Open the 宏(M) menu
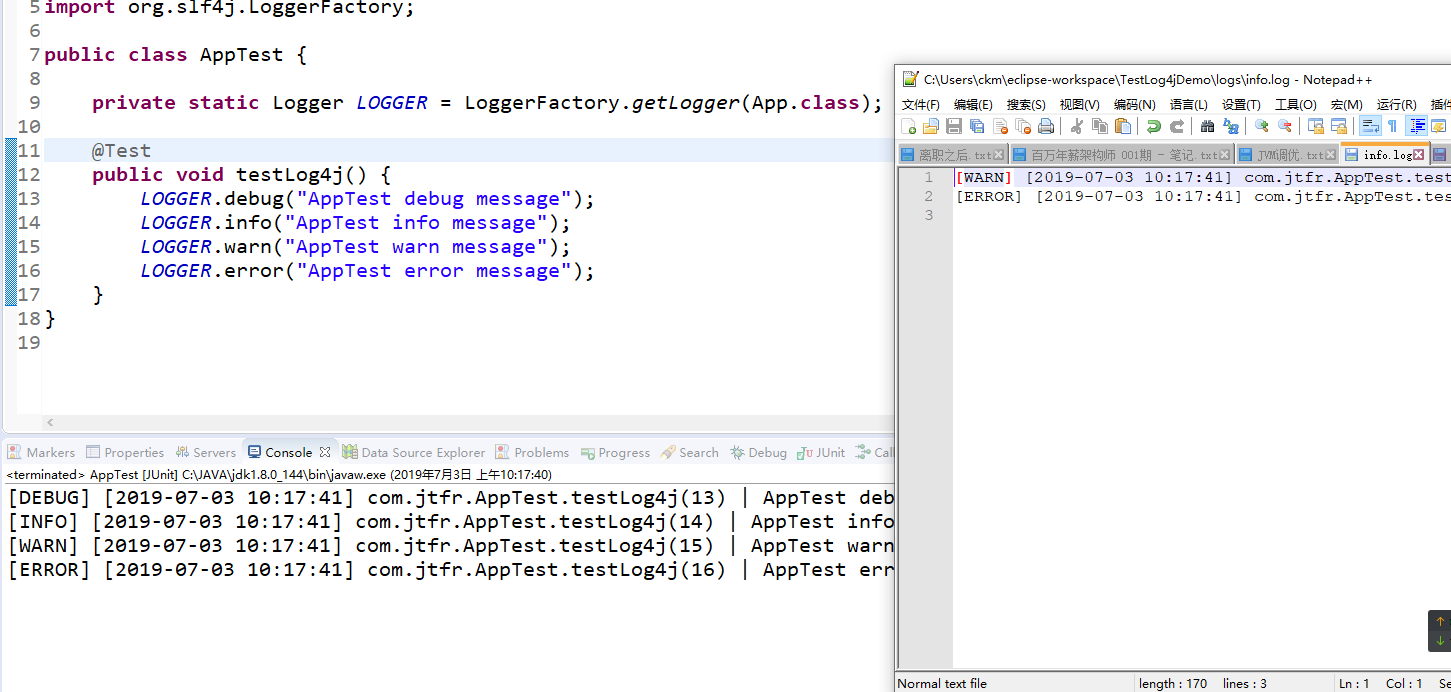This screenshot has width=1451, height=692. (x=1346, y=105)
